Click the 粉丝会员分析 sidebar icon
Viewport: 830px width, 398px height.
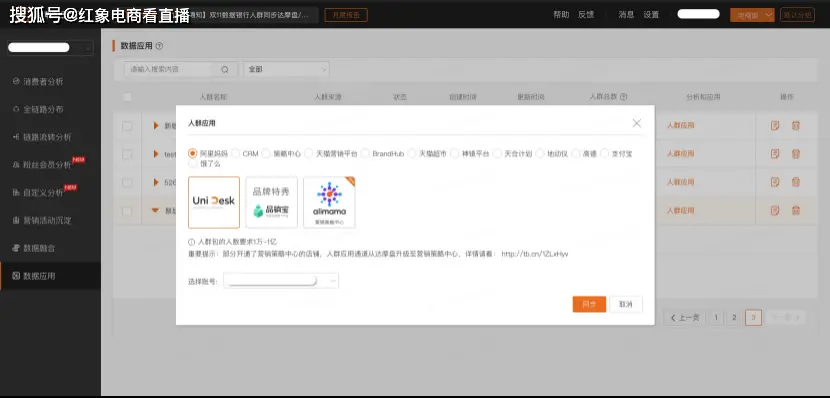(16, 165)
